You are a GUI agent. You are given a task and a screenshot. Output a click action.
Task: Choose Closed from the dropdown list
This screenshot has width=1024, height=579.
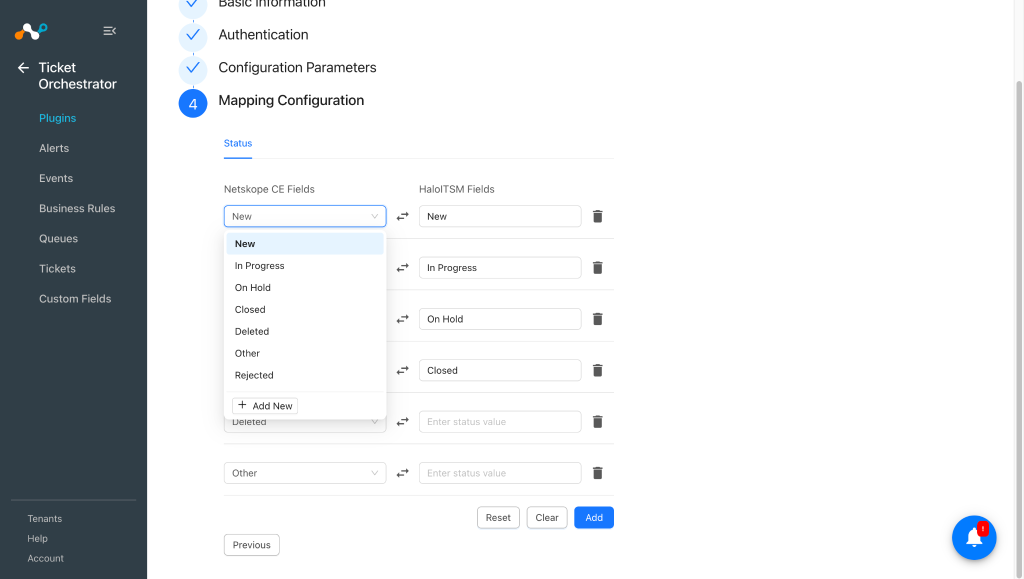pyautogui.click(x=305, y=309)
